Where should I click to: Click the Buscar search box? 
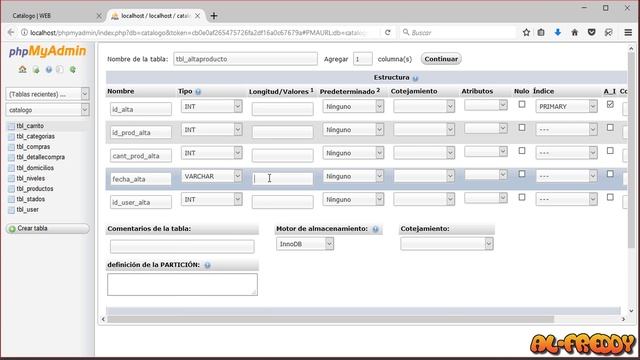pos(457,32)
